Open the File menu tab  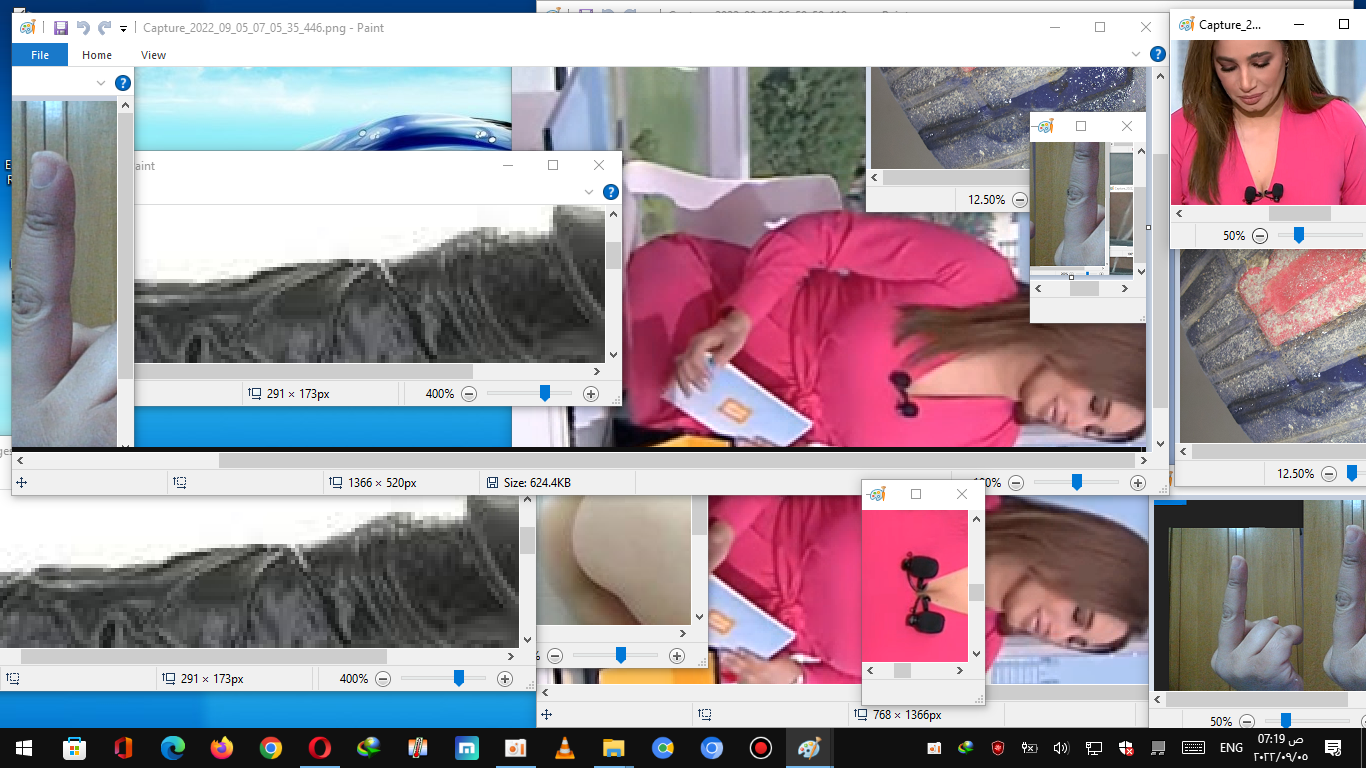tap(40, 55)
